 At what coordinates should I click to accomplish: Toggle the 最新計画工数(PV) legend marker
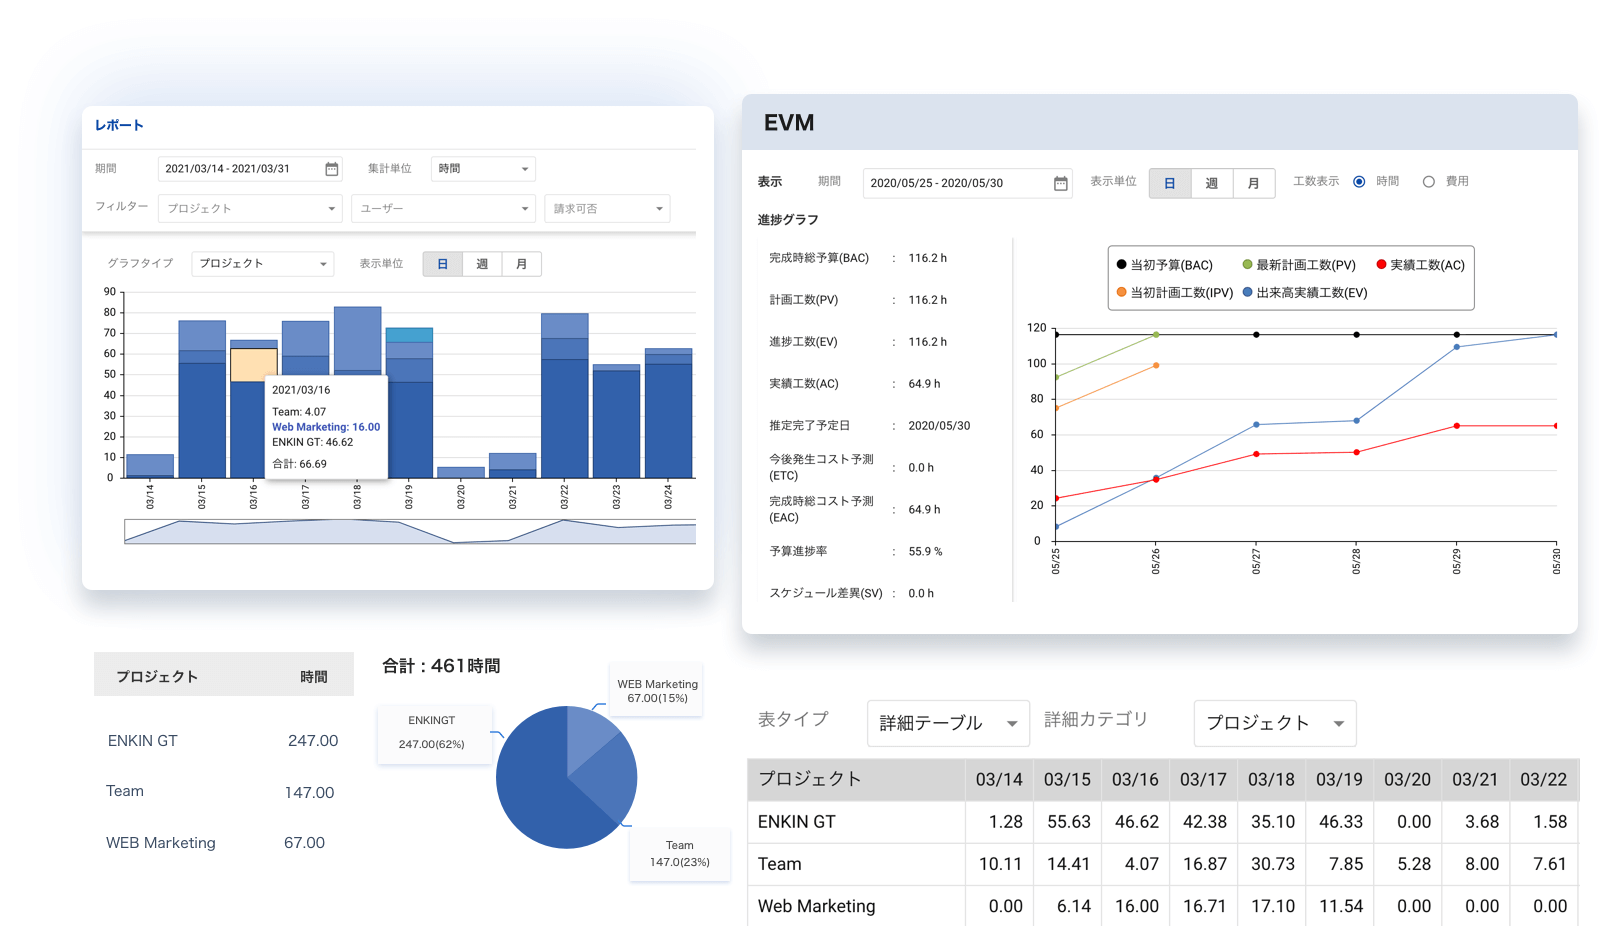[x=1247, y=265]
